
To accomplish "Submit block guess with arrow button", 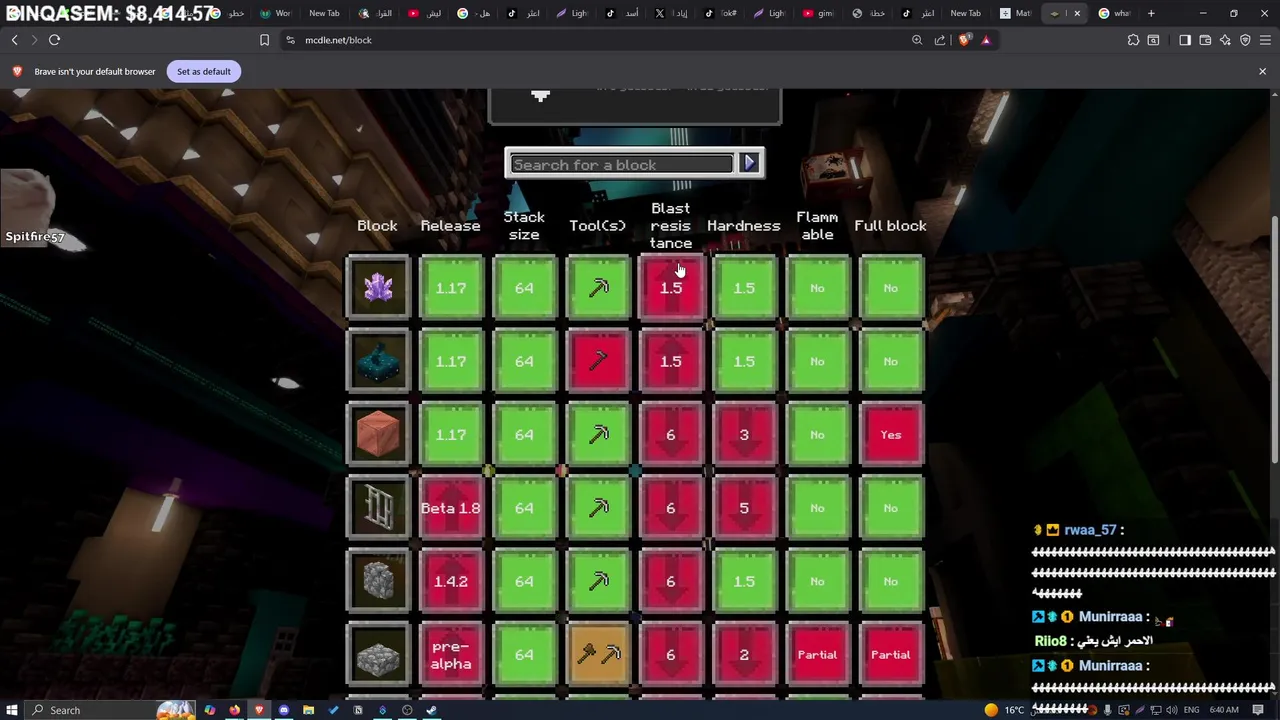I will click(749, 163).
